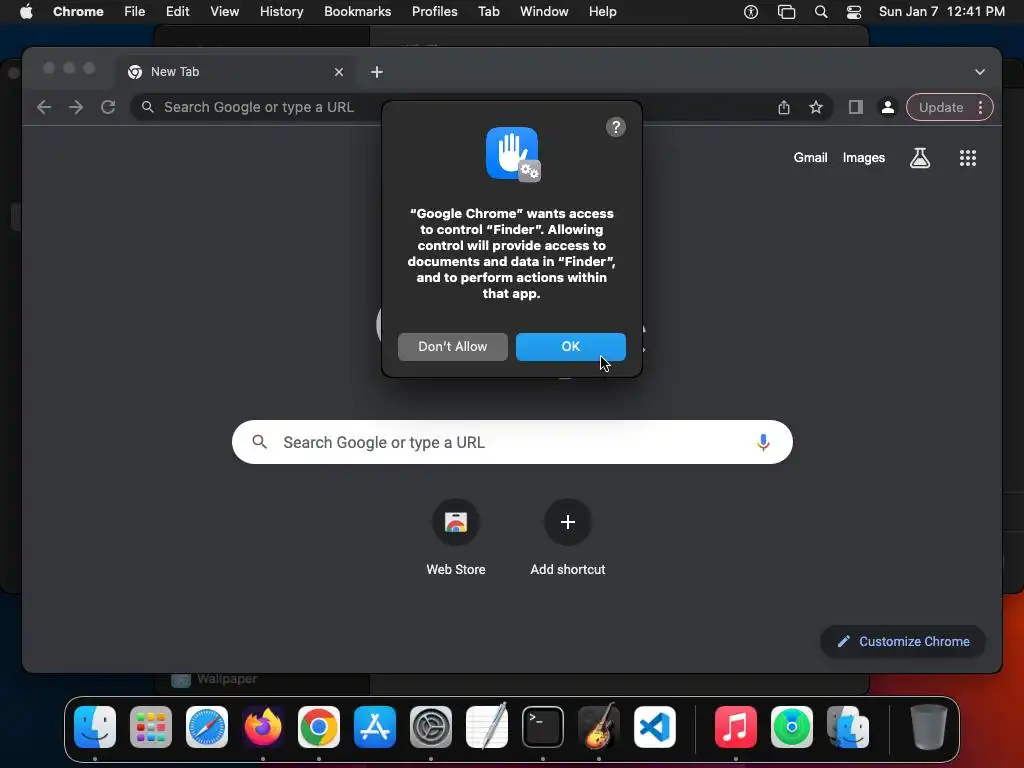Launch Safari from the Dock
Screen dimensions: 1024x768
207,727
